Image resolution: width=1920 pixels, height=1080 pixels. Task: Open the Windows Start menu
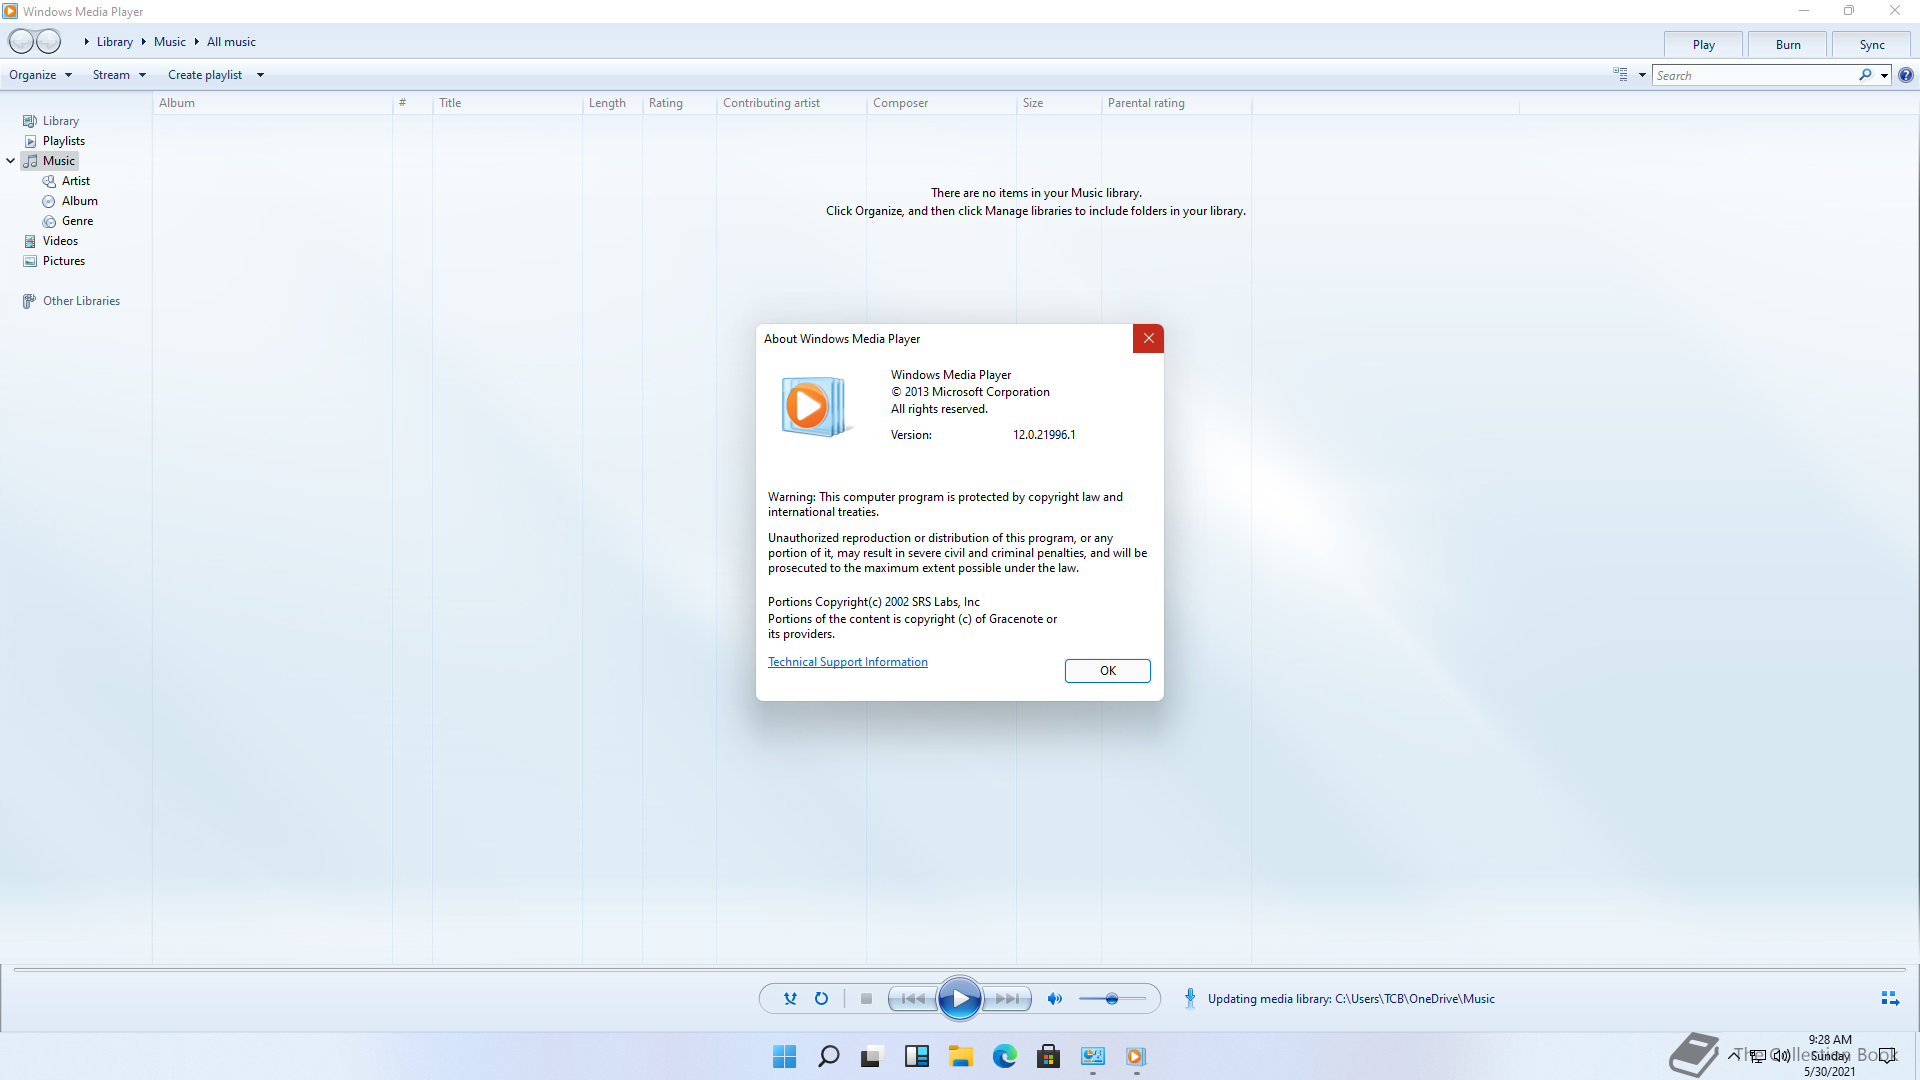click(785, 1056)
